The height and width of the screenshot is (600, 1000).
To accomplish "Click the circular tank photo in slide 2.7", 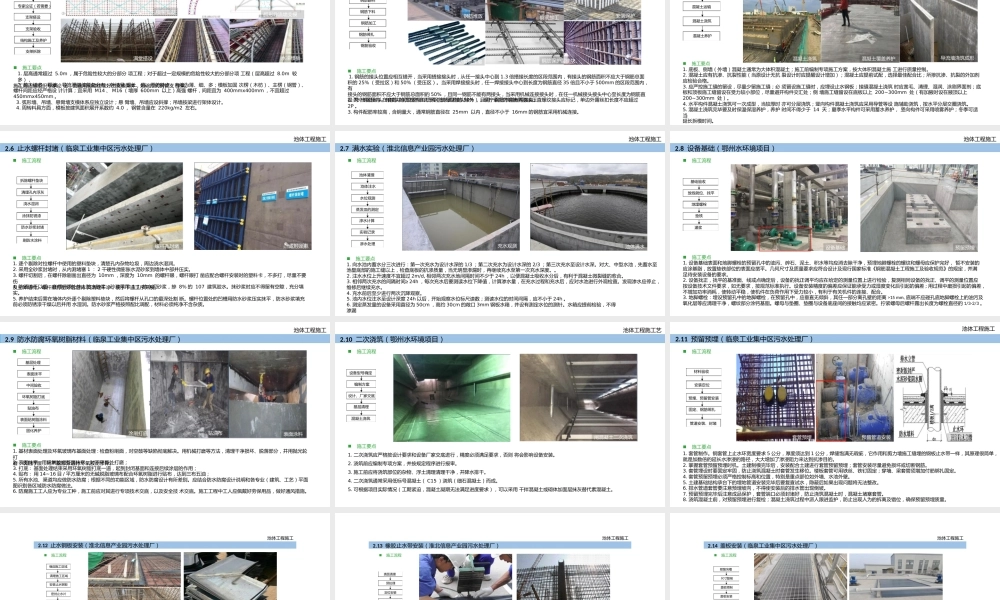I will tap(589, 207).
